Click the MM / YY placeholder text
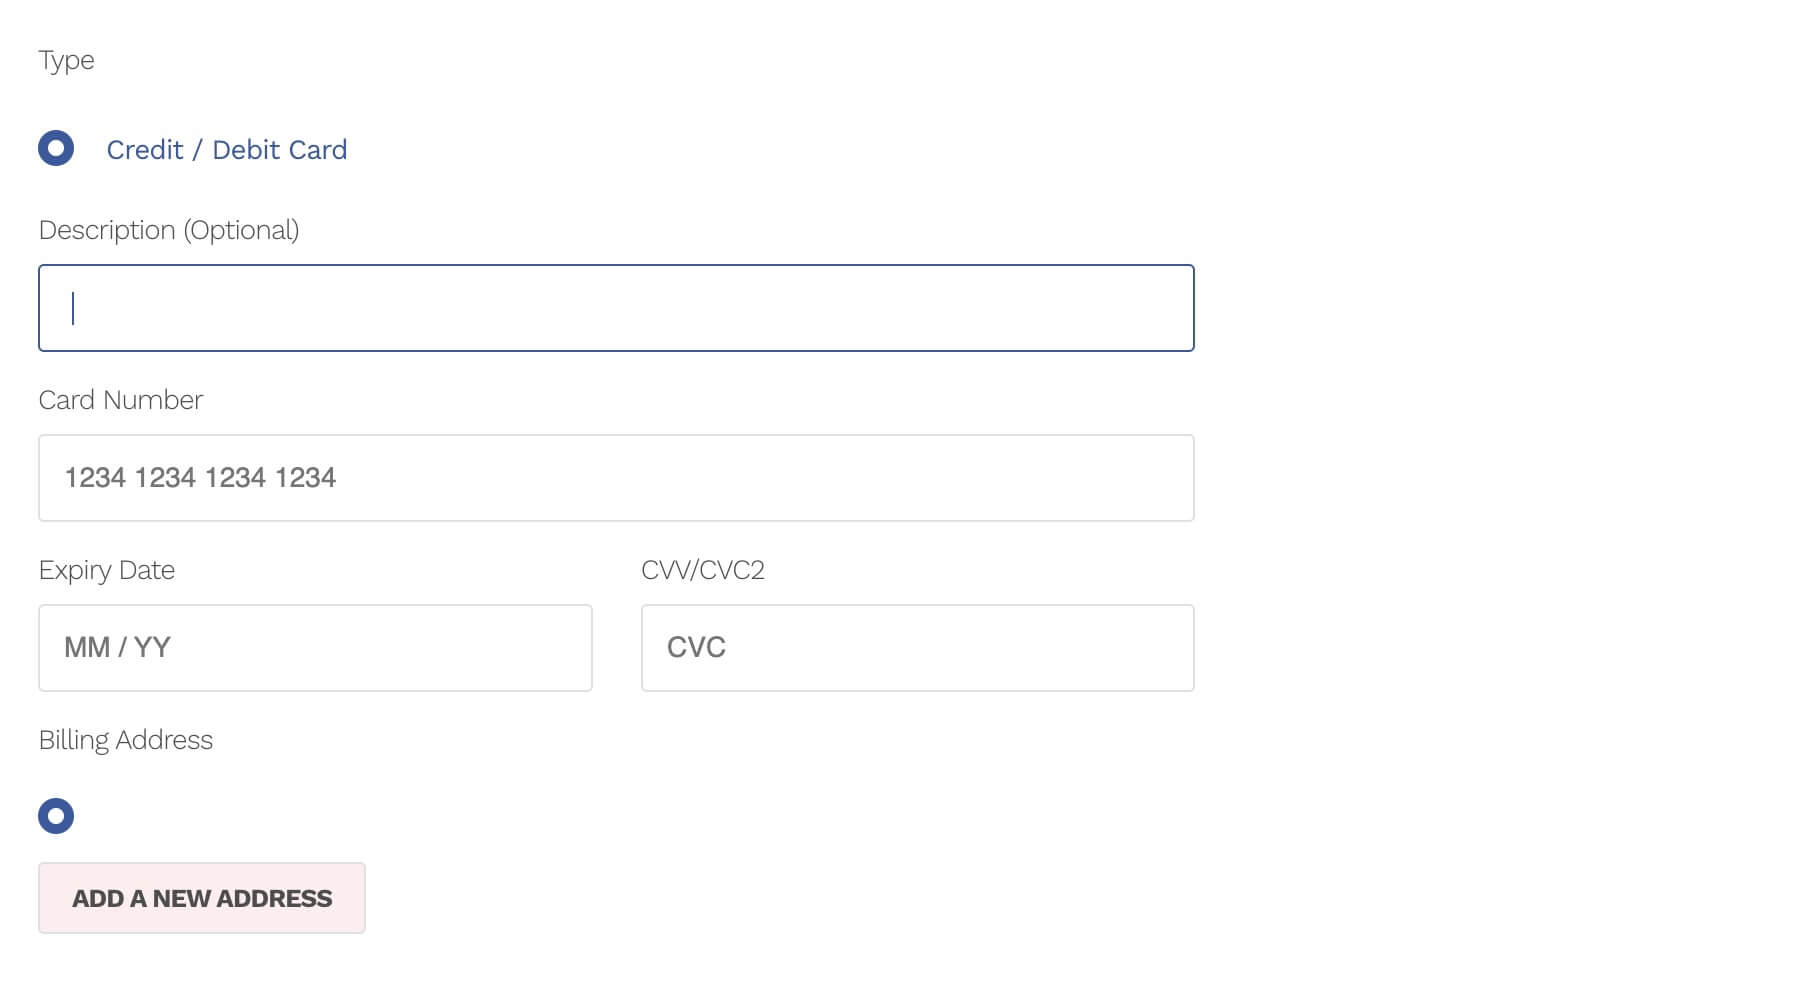1814x996 pixels. (x=117, y=648)
